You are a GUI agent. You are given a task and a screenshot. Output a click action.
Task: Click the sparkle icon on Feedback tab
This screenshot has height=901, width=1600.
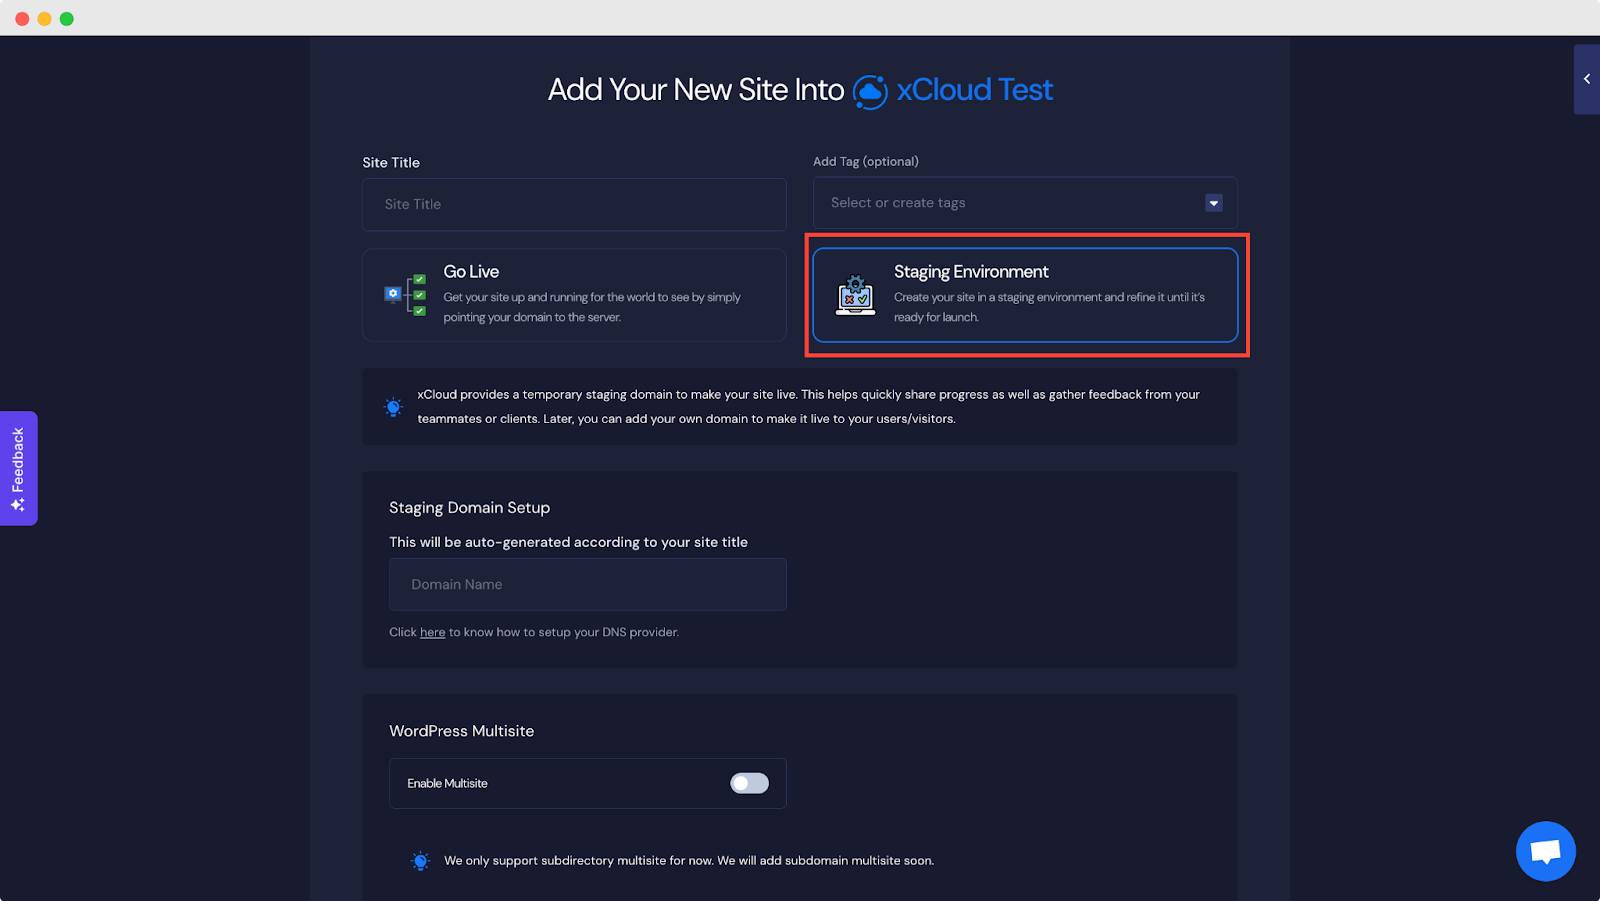[x=18, y=505]
